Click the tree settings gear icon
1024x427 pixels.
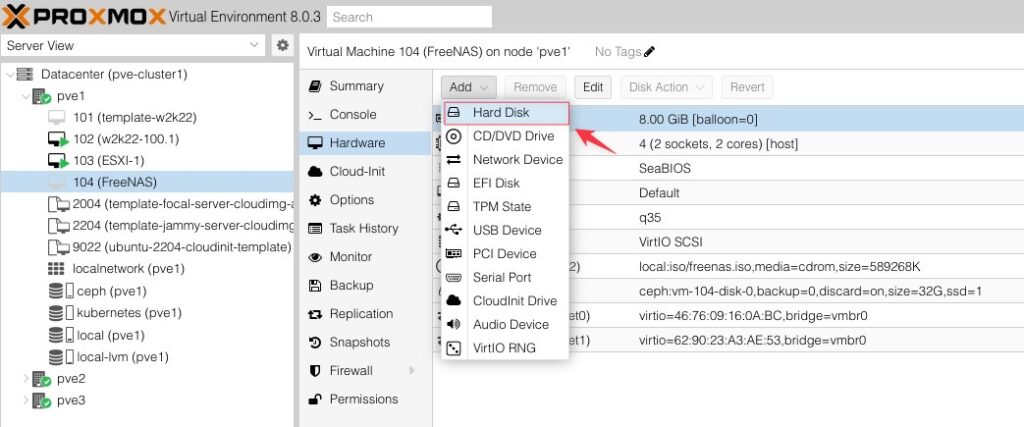point(282,45)
